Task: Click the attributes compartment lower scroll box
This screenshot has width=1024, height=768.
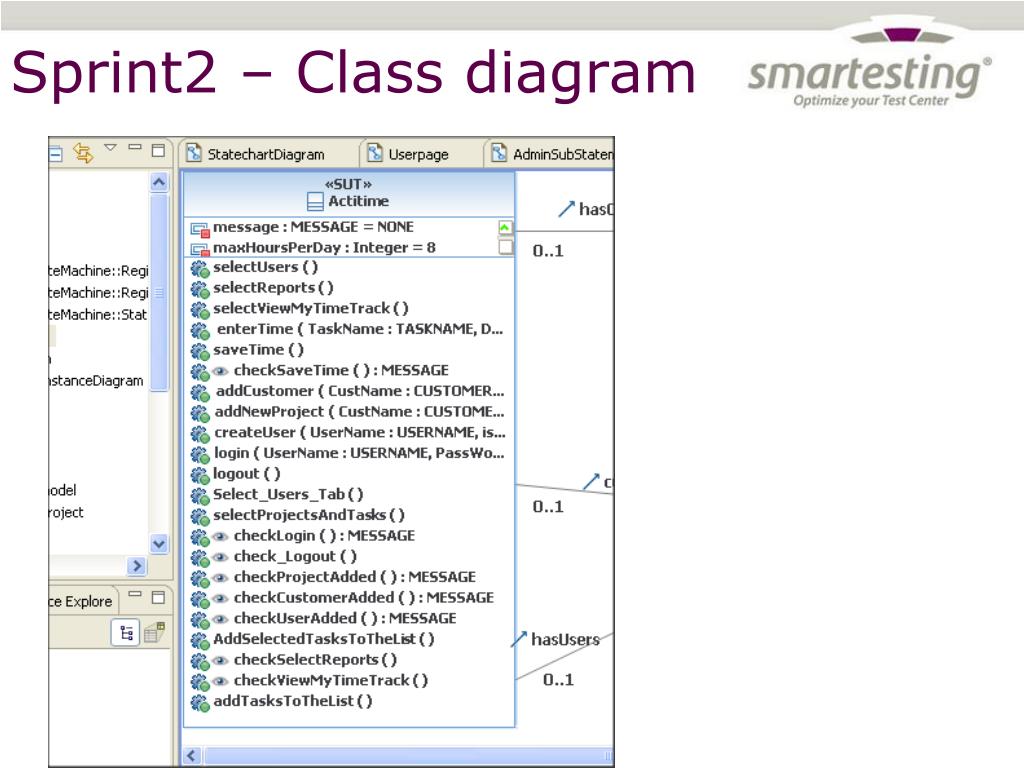Action: tap(505, 247)
